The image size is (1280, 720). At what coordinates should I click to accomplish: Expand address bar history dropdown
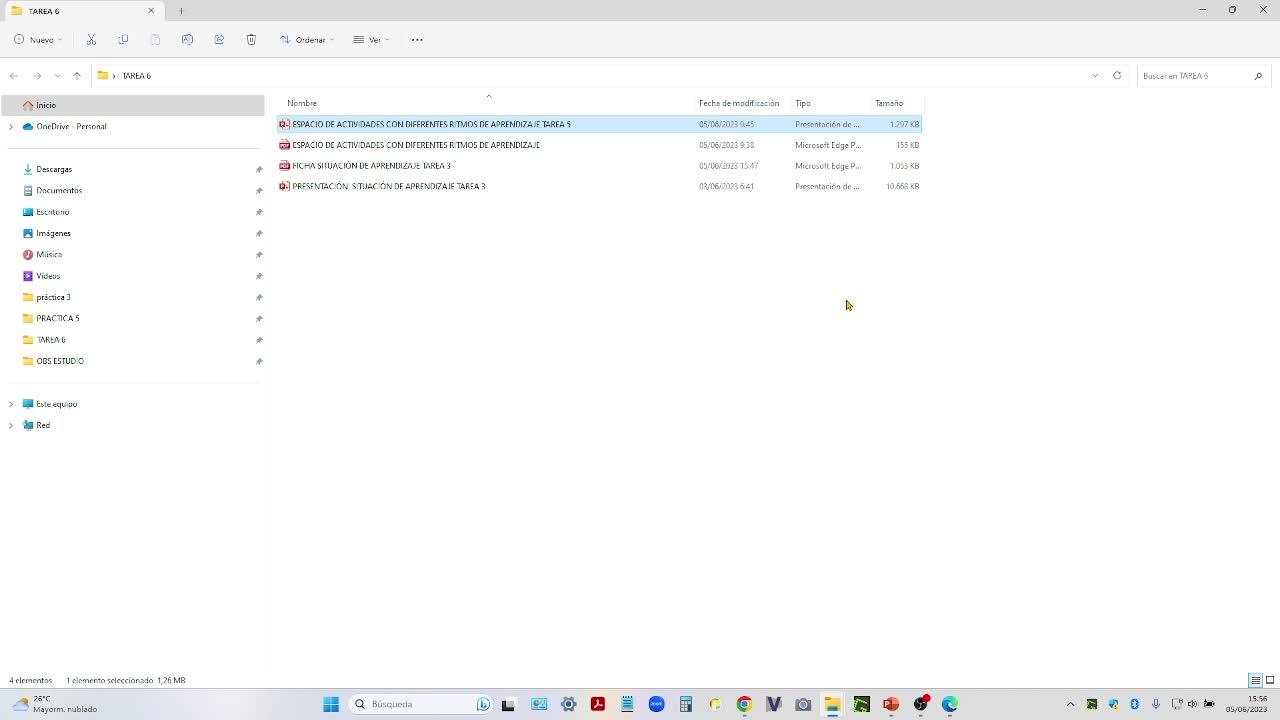tap(1095, 76)
